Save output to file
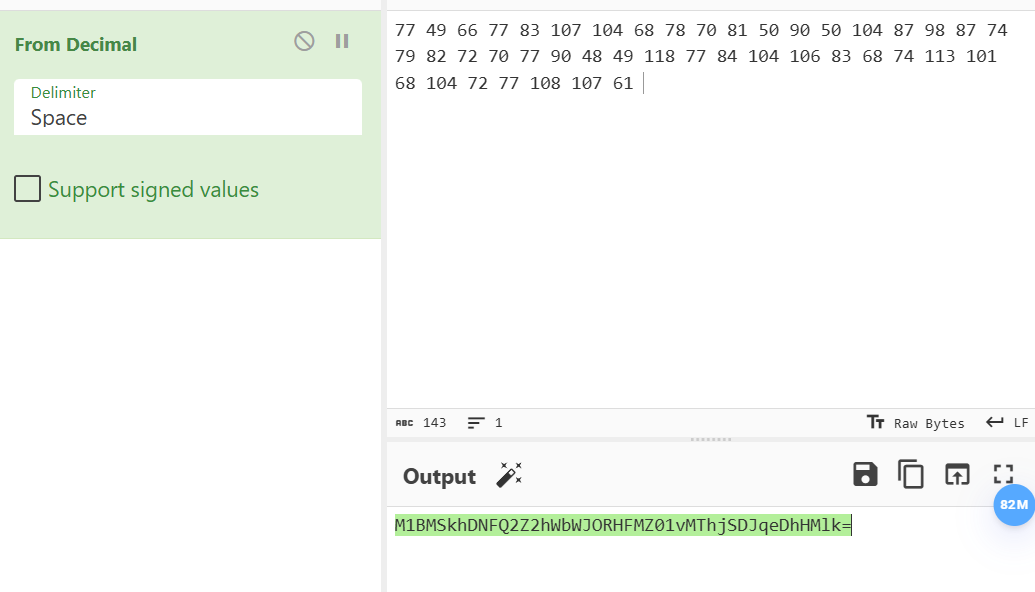Screen dimensions: 1035x592 [865, 475]
